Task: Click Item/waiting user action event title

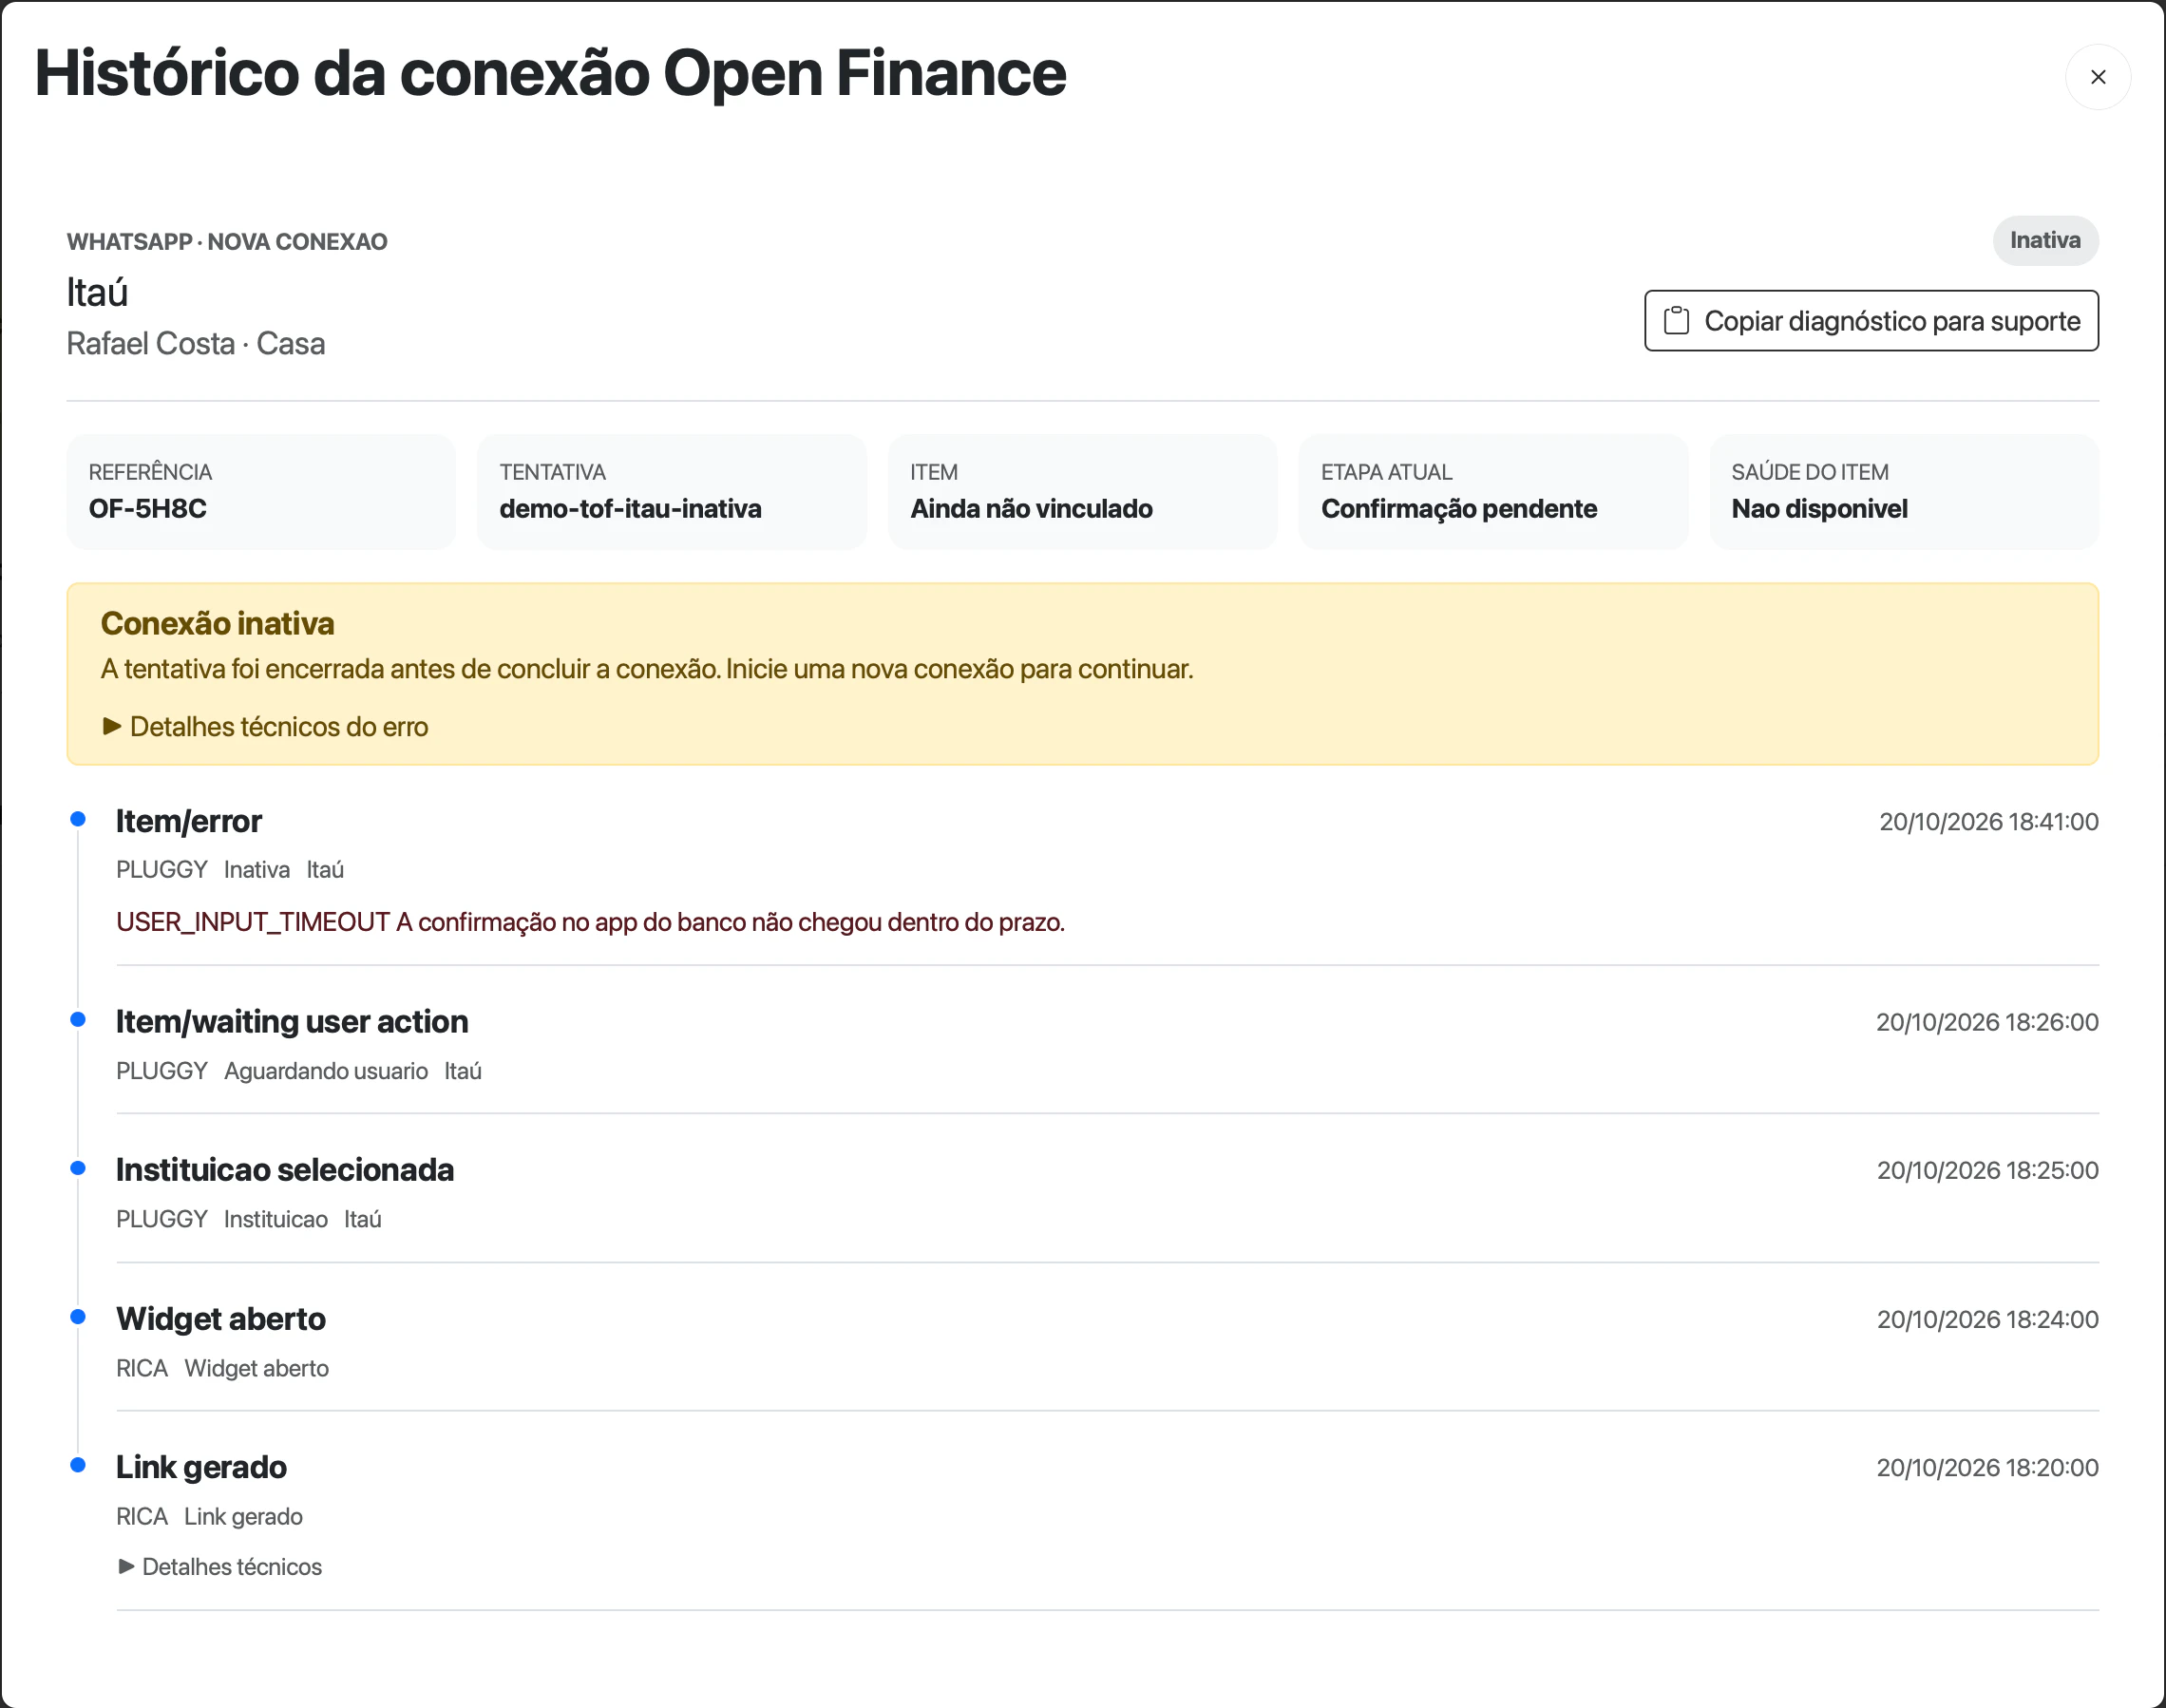Action: [x=292, y=1021]
